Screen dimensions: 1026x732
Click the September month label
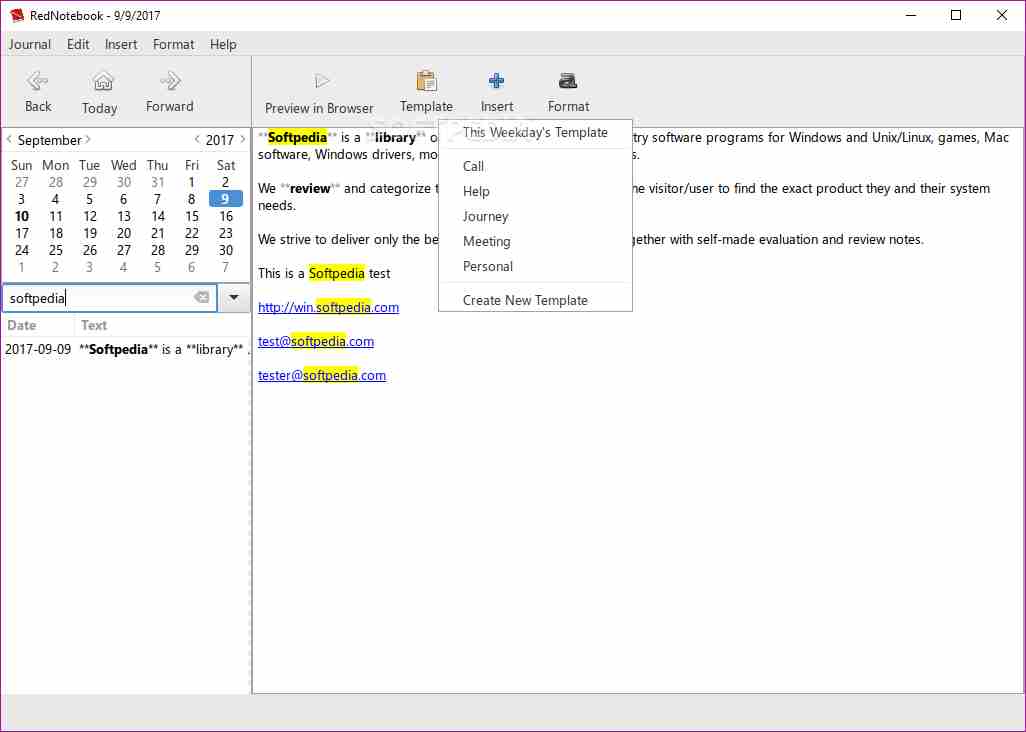(x=49, y=140)
